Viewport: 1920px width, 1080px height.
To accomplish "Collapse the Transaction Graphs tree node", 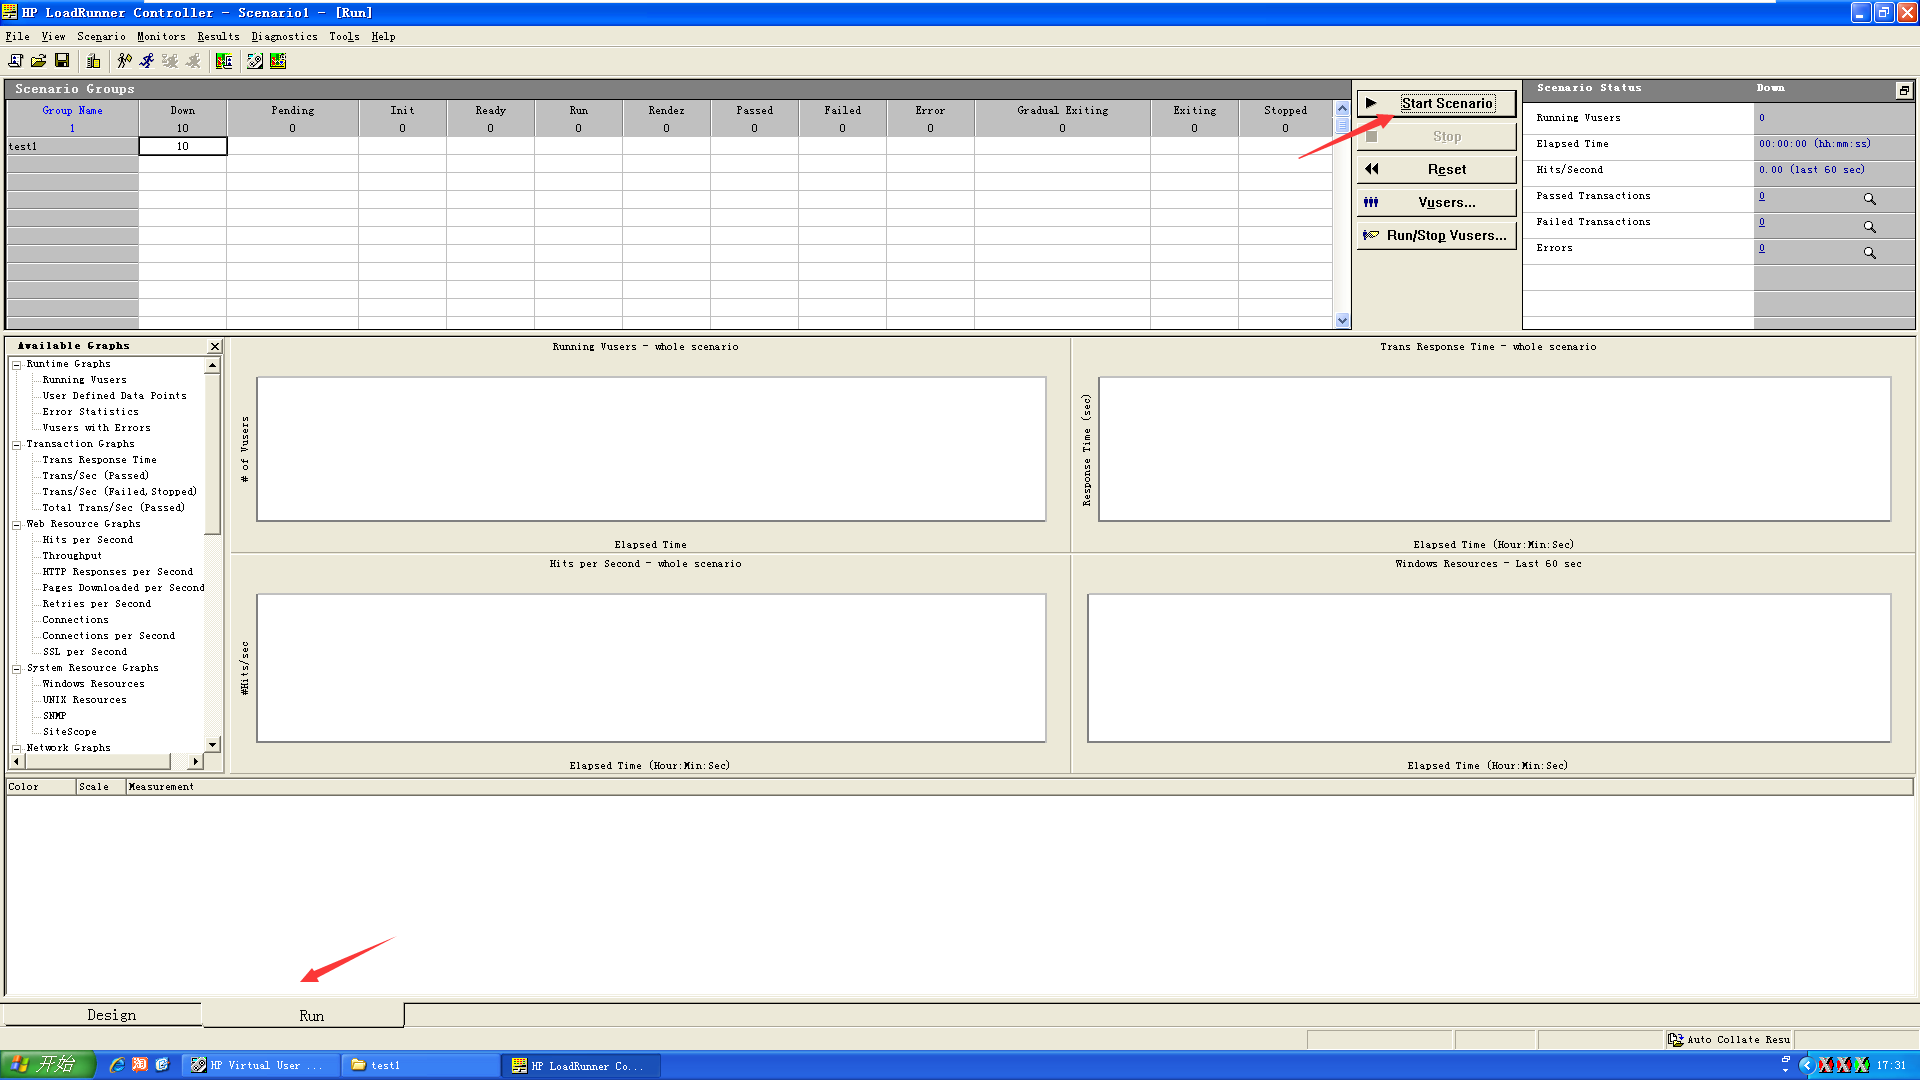I will pyautogui.click(x=17, y=445).
